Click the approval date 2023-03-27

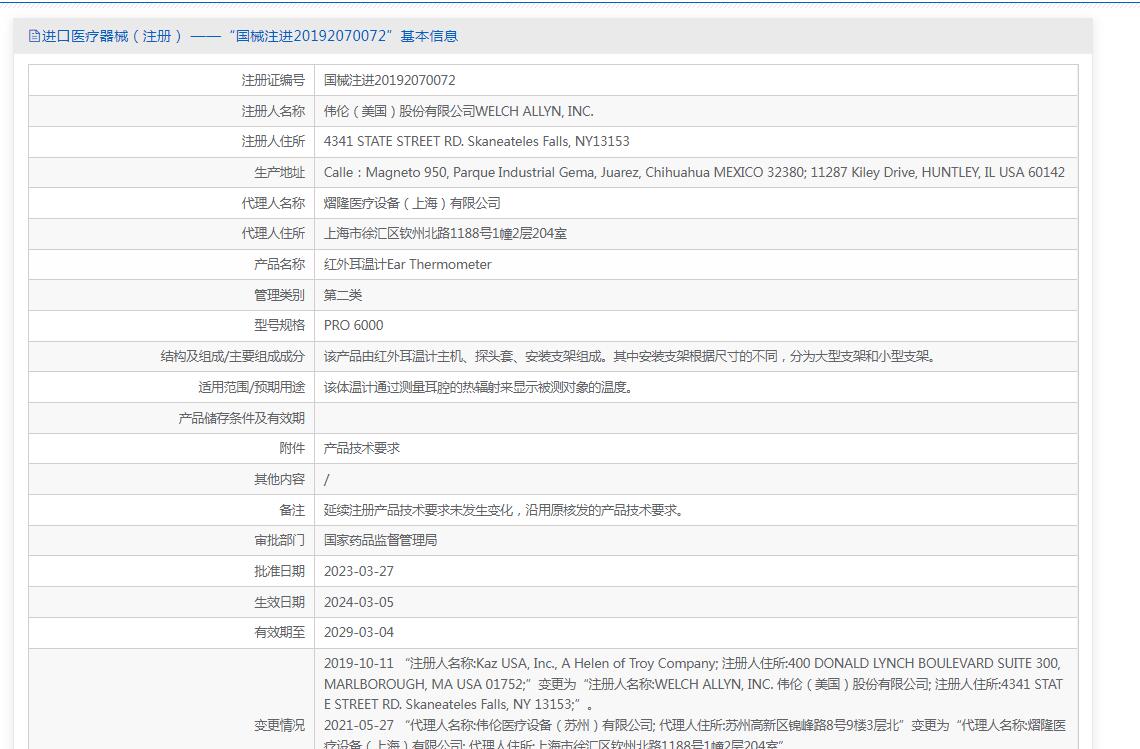point(358,571)
